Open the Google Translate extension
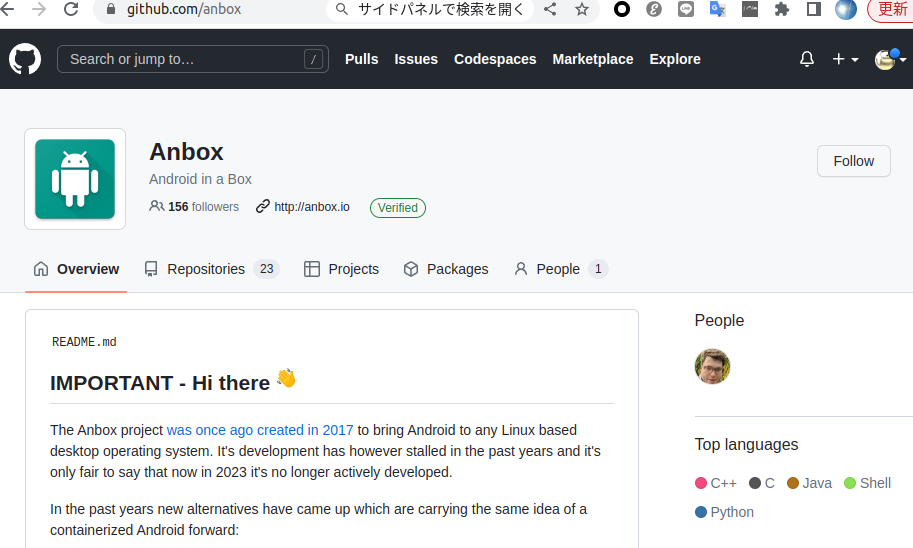Viewport: 913px width, 548px height. [717, 9]
